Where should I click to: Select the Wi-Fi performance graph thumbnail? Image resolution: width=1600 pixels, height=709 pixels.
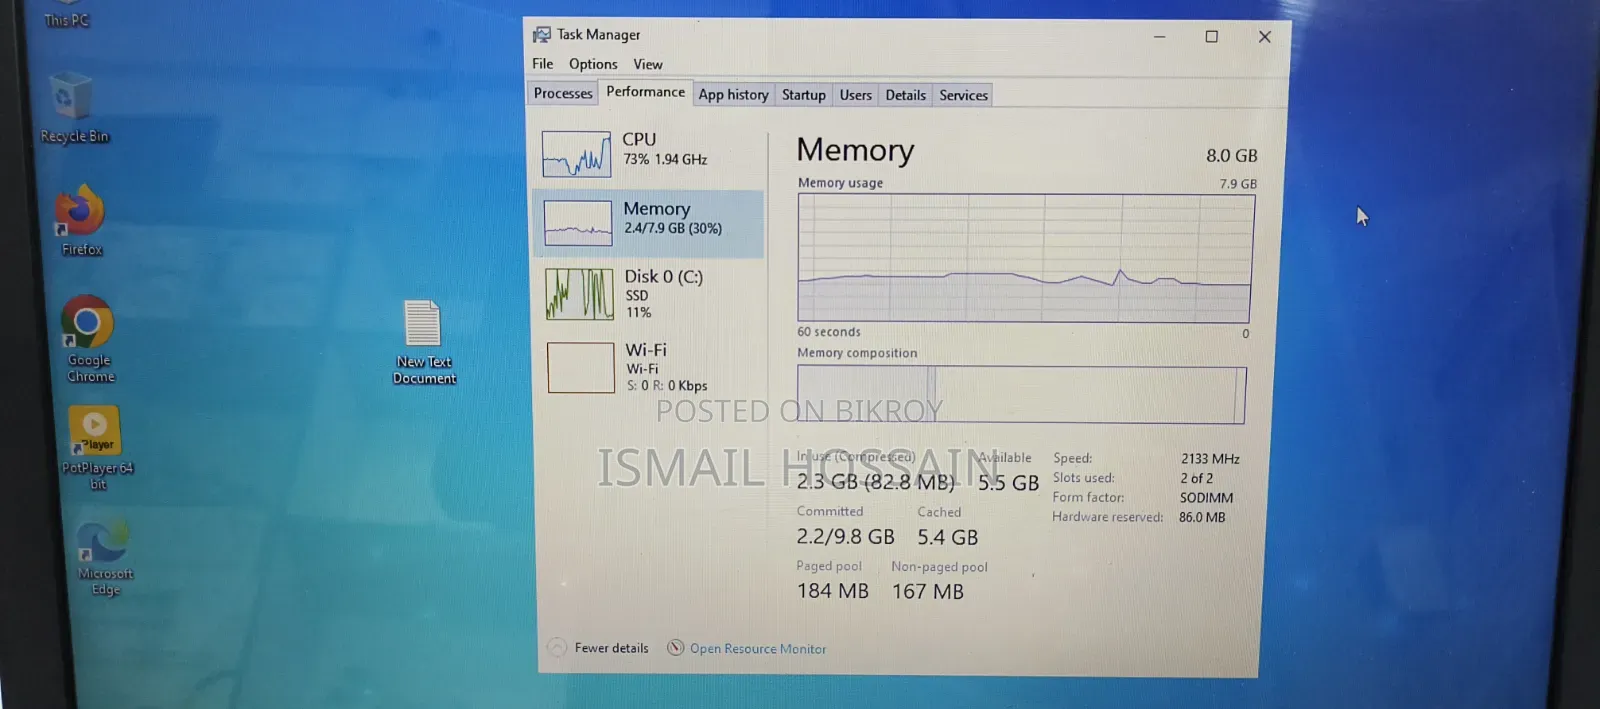tap(581, 367)
